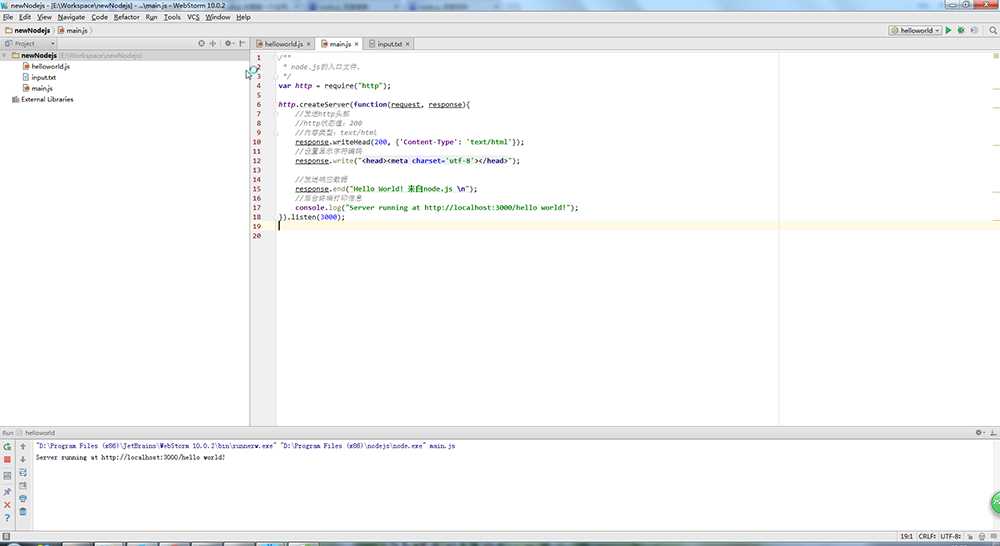This screenshot has width=1000, height=546.
Task: Start the Debug bug icon in top toolbar
Action: [961, 30]
